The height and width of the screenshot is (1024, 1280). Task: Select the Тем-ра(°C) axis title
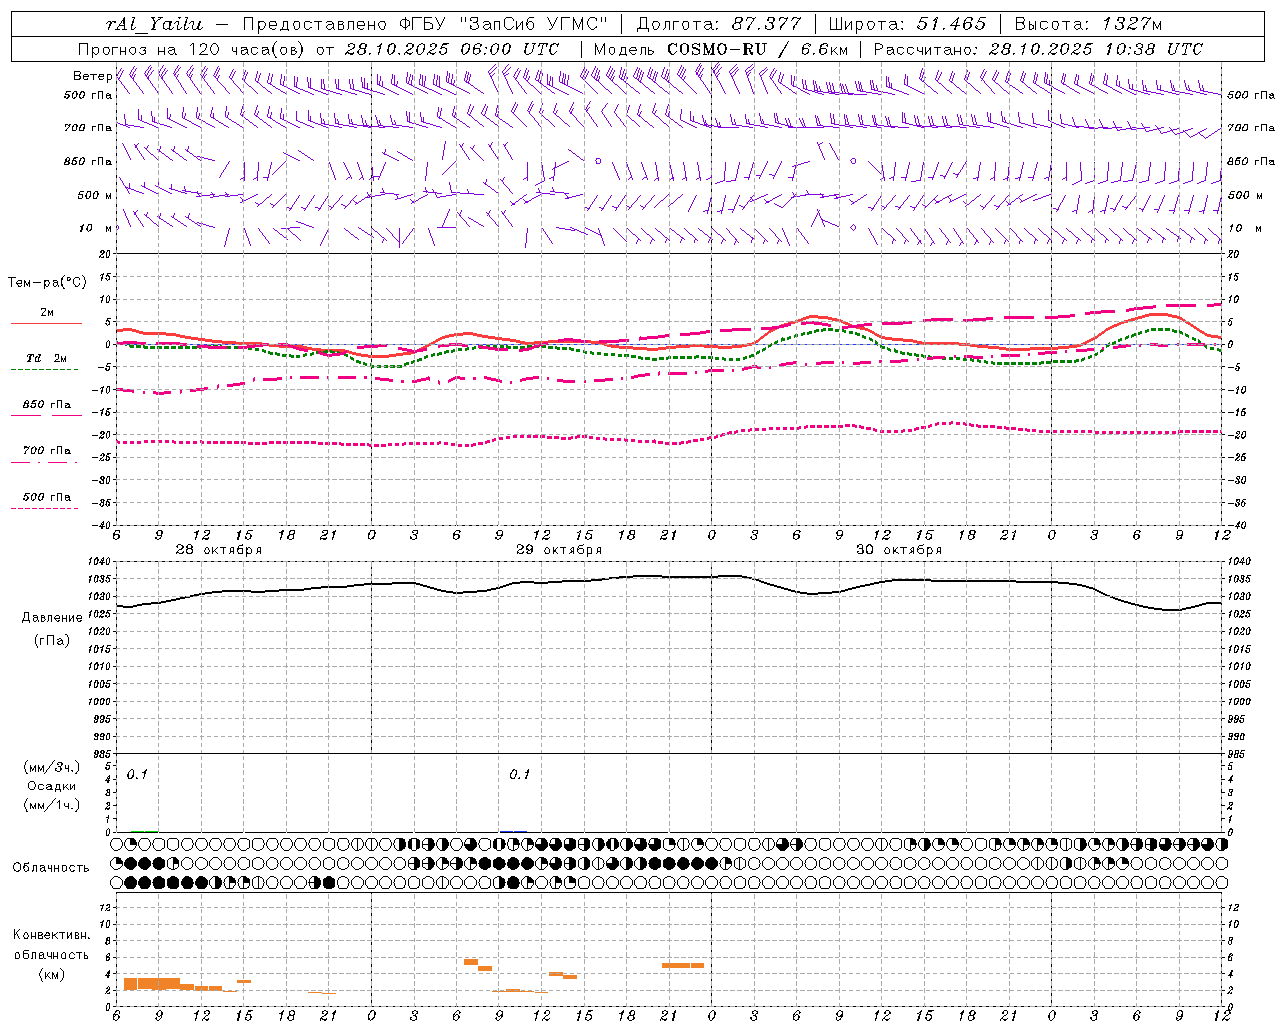click(47, 283)
